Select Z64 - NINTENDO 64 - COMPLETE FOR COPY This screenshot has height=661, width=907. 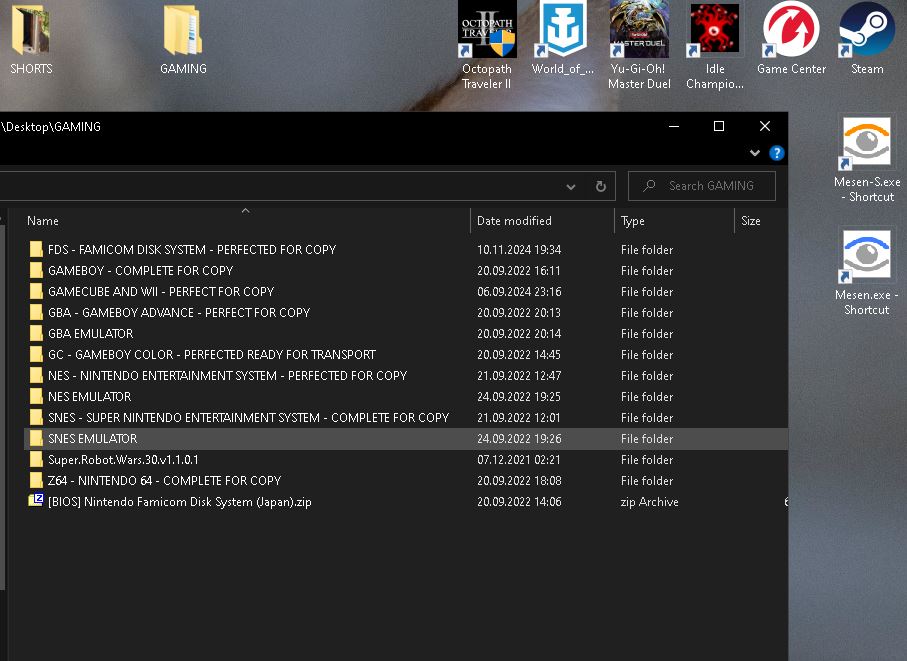pos(164,481)
